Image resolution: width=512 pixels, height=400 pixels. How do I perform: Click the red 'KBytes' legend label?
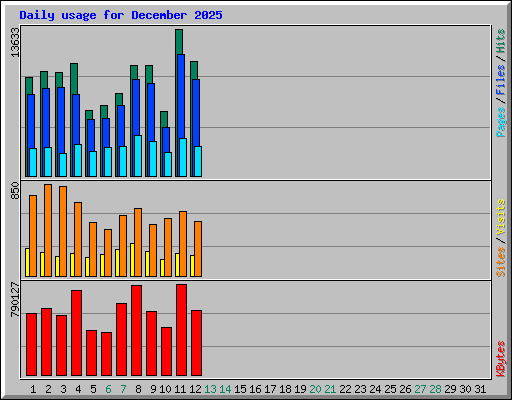500,359
